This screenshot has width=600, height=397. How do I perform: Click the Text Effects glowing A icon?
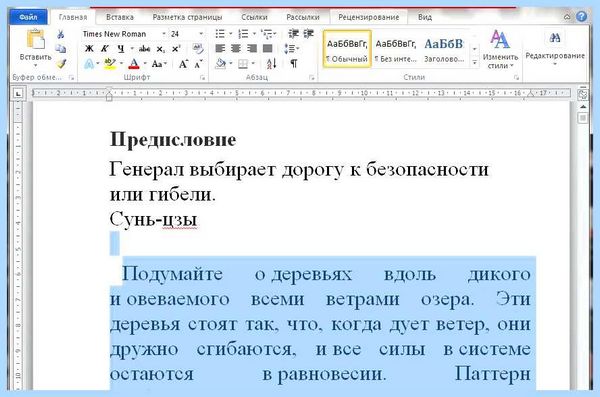point(89,64)
